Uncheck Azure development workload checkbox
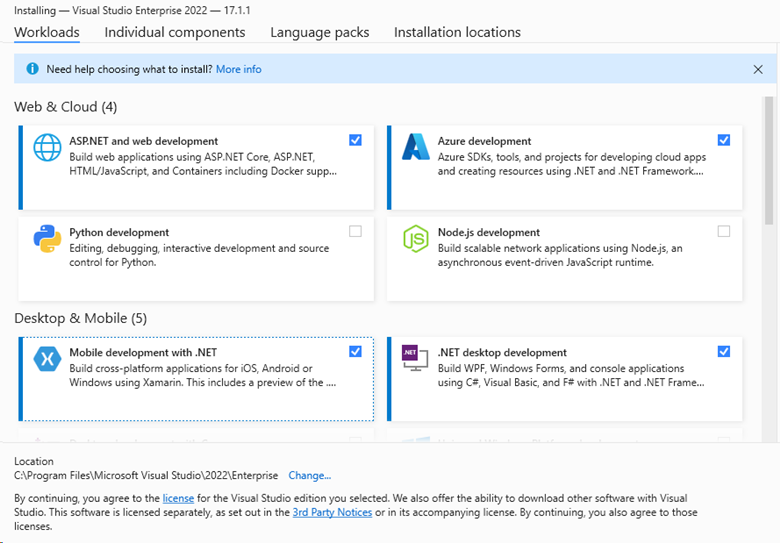 [x=724, y=140]
